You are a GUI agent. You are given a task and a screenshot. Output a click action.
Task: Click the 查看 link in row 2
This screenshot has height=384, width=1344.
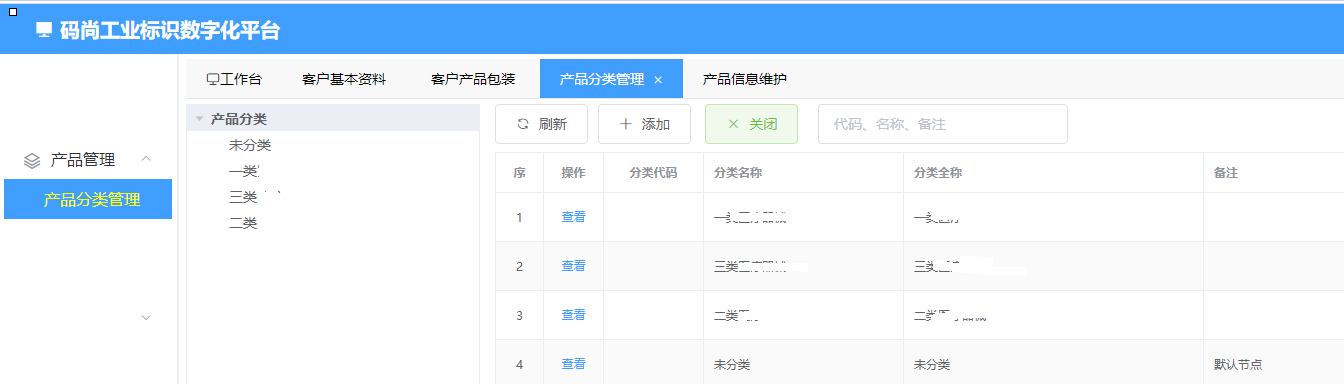click(x=573, y=265)
